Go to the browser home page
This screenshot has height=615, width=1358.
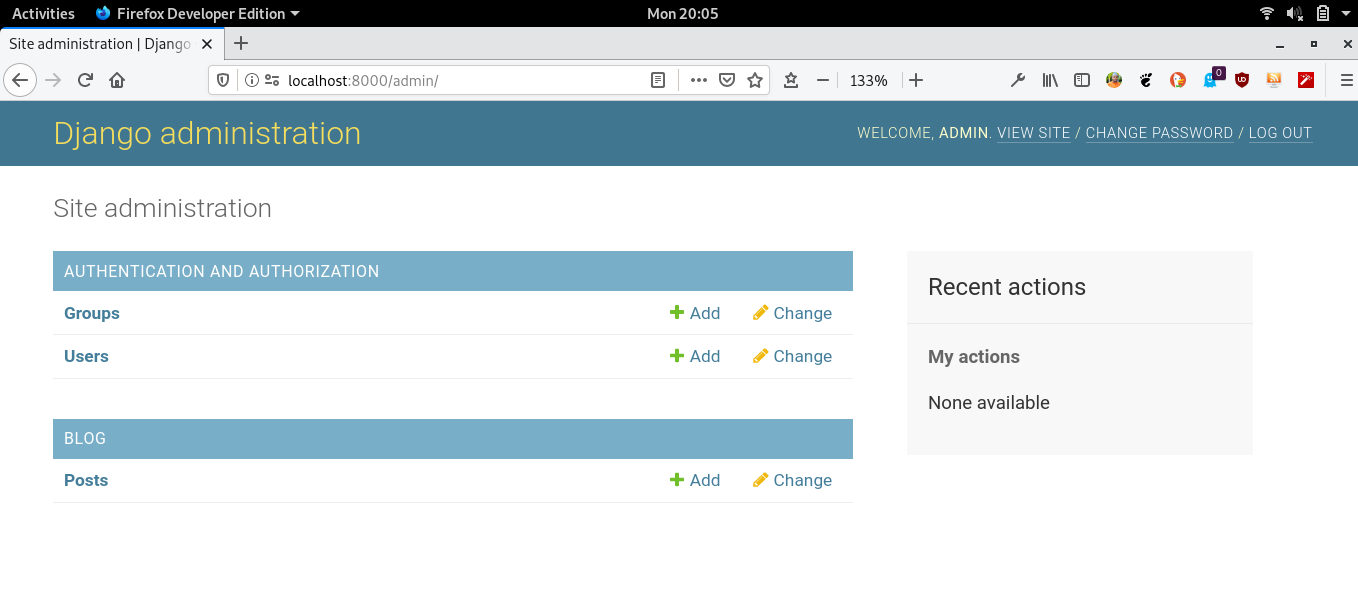pyautogui.click(x=117, y=80)
